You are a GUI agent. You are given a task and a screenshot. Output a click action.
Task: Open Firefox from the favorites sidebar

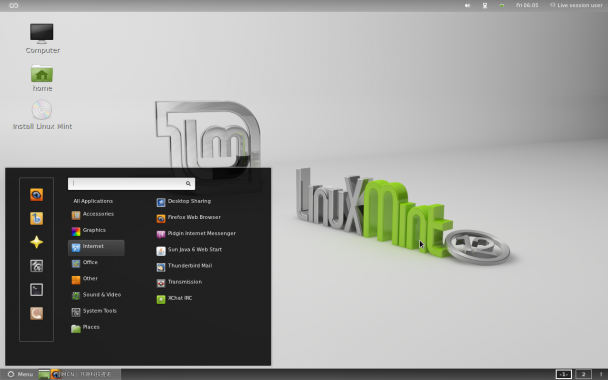[x=36, y=195]
